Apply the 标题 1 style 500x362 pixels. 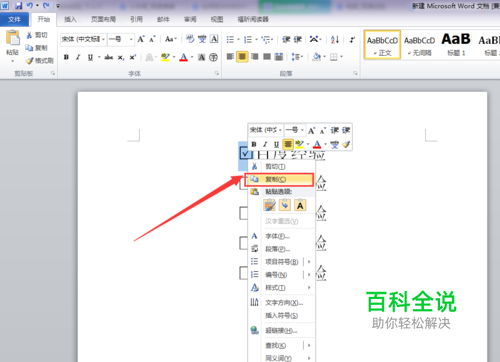456,45
